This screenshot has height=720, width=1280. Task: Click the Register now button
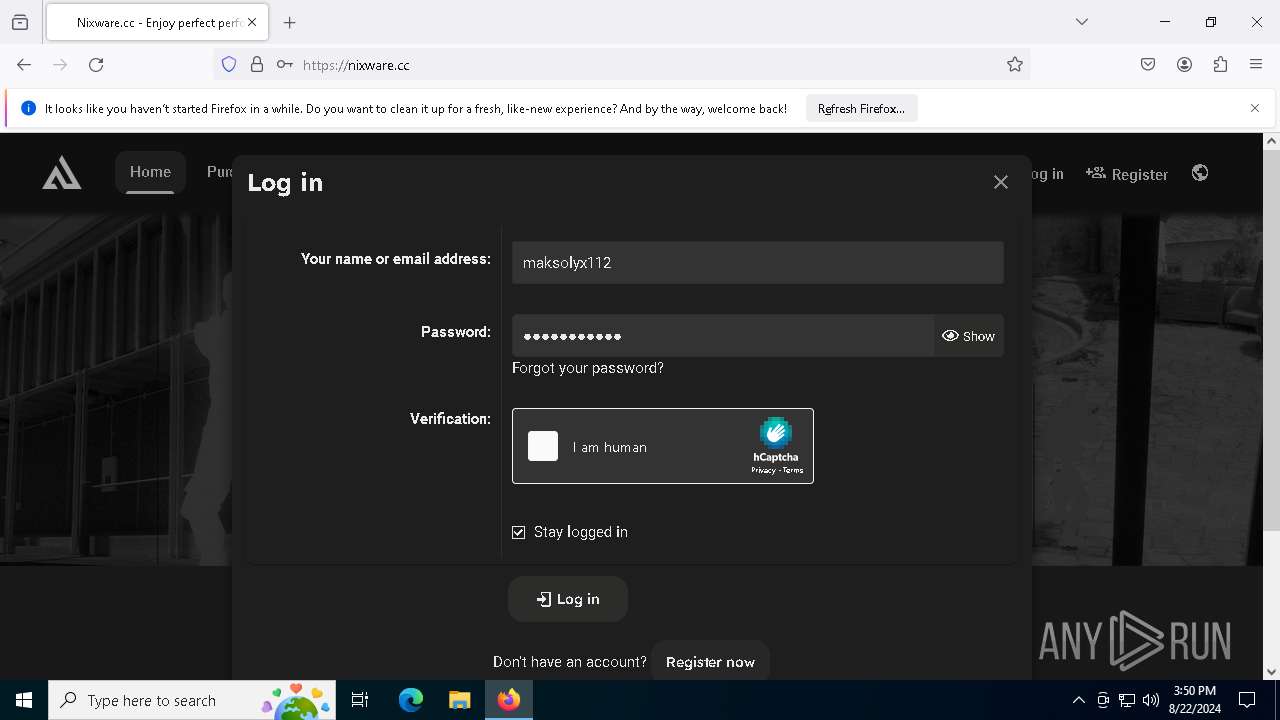point(710,662)
